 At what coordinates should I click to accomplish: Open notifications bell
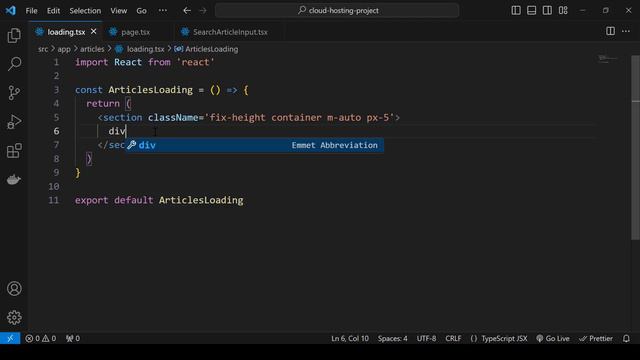[x=626, y=338]
